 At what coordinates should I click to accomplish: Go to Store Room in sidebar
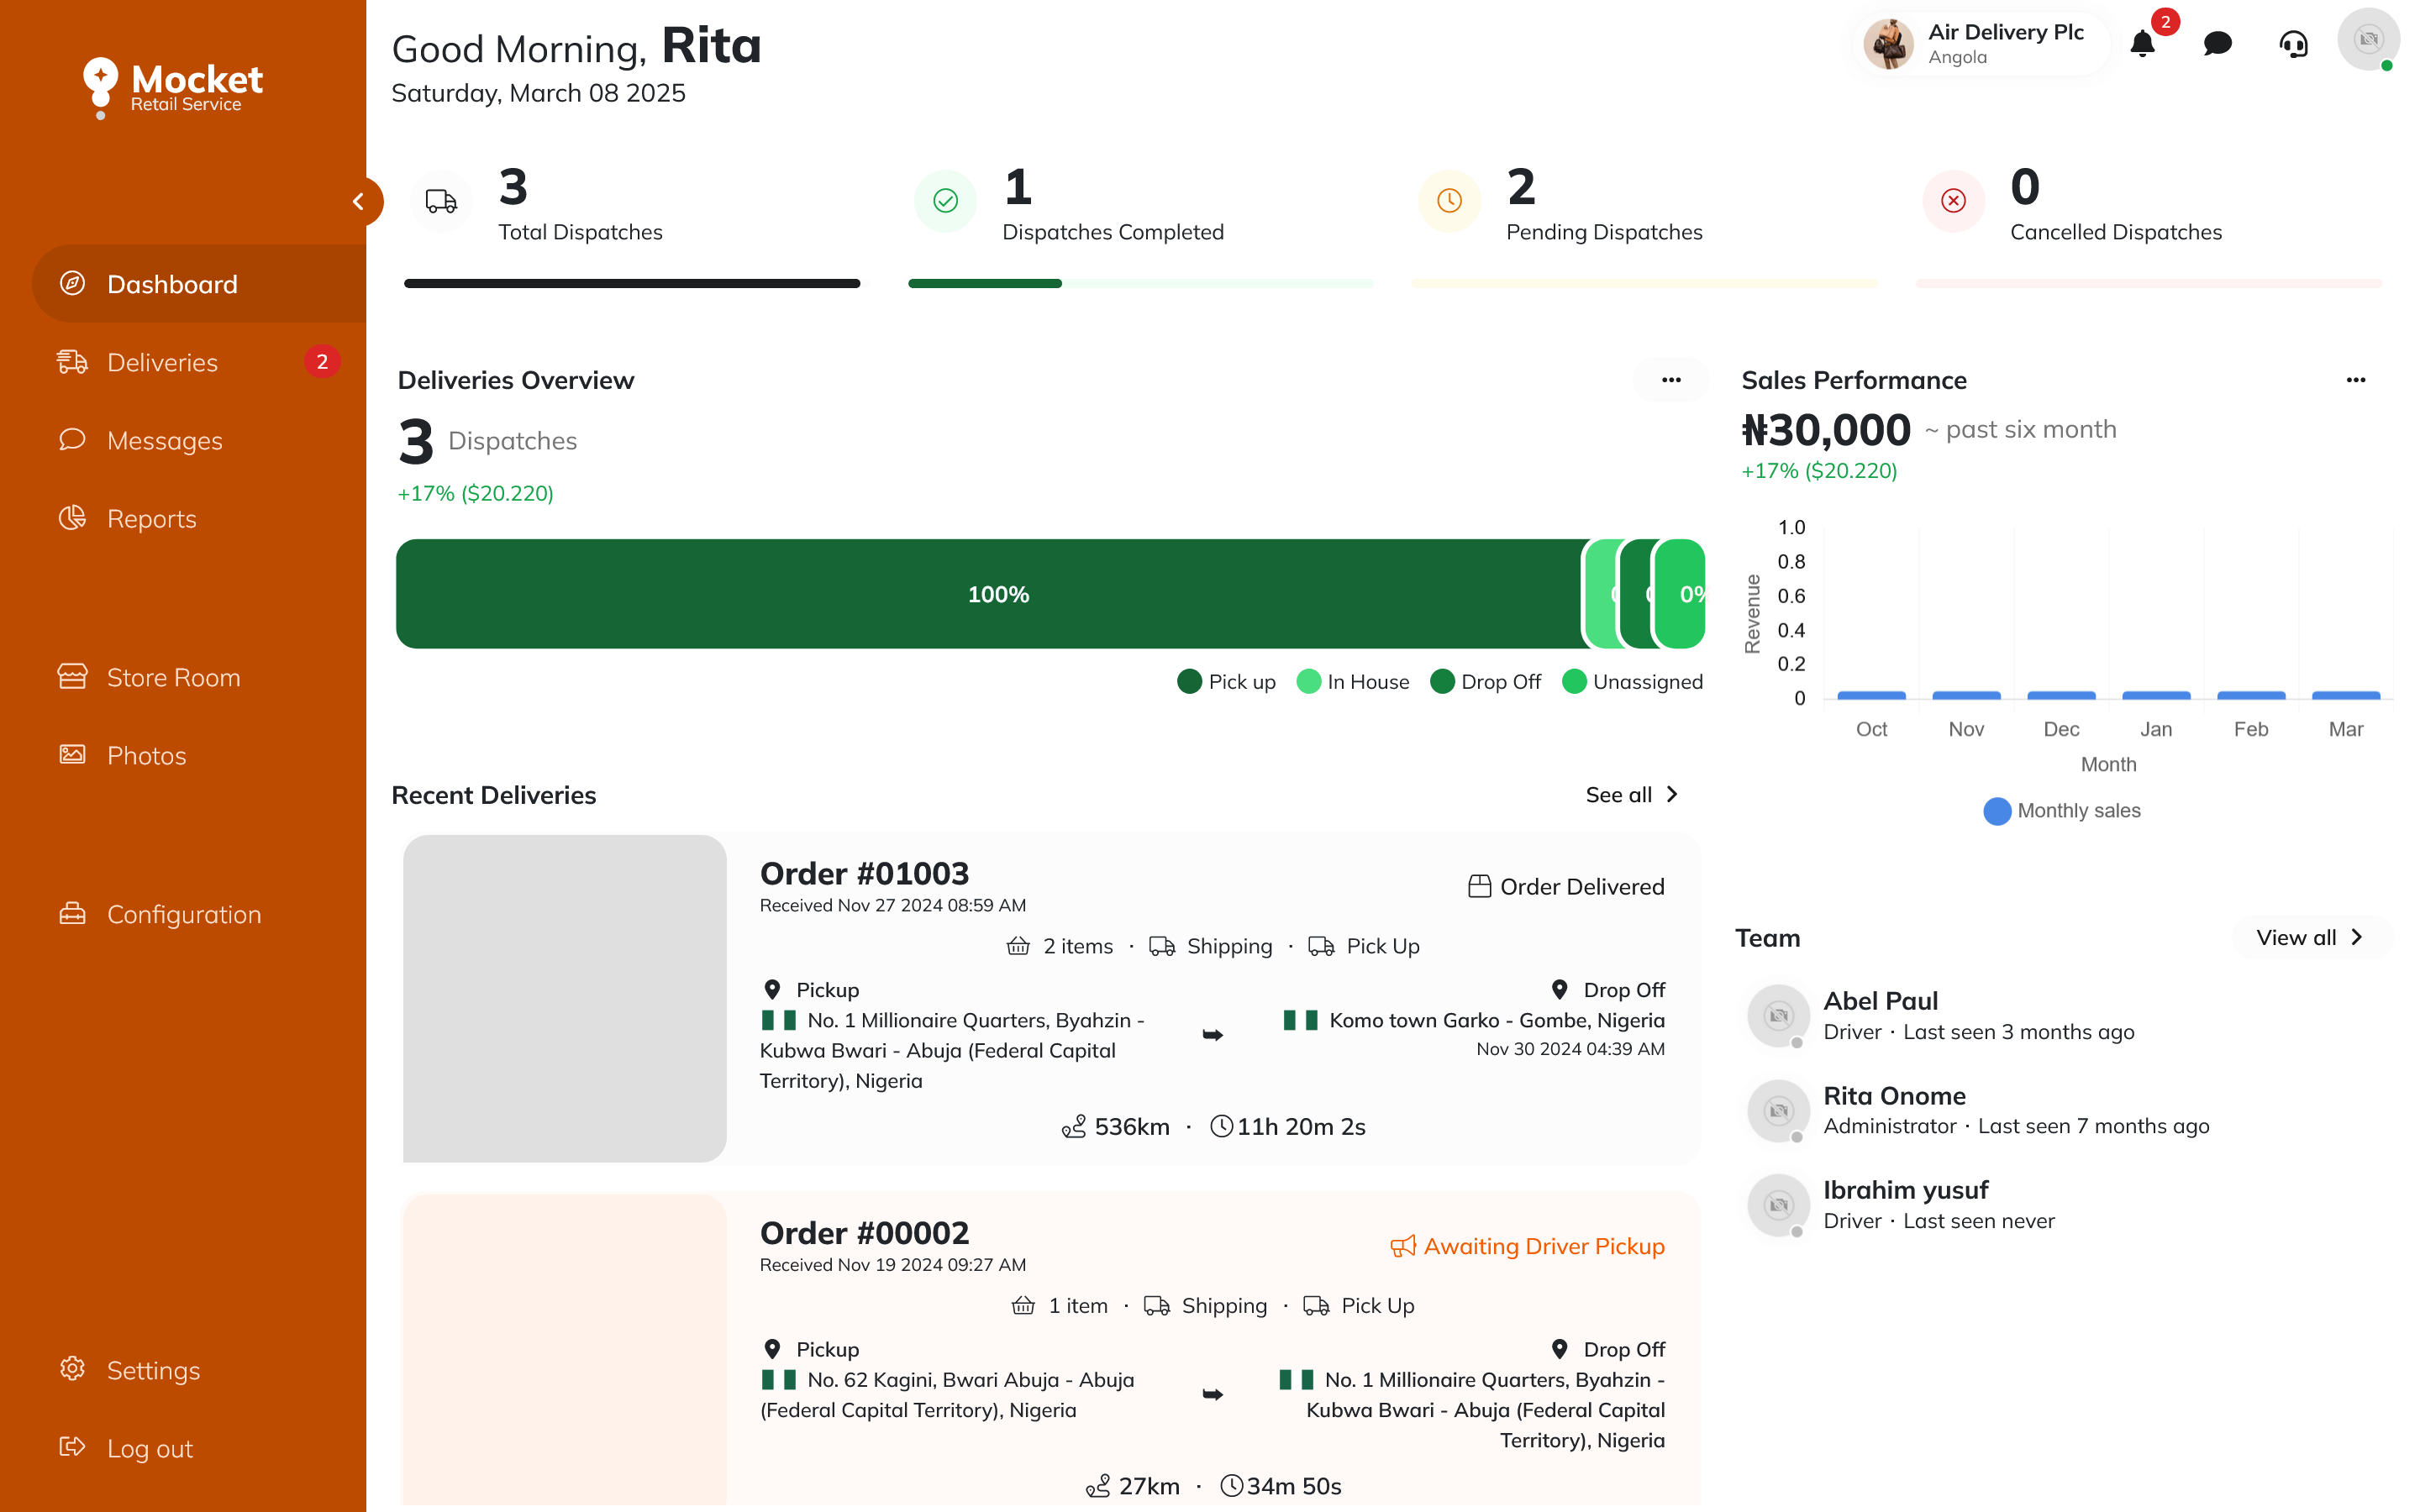(x=173, y=678)
